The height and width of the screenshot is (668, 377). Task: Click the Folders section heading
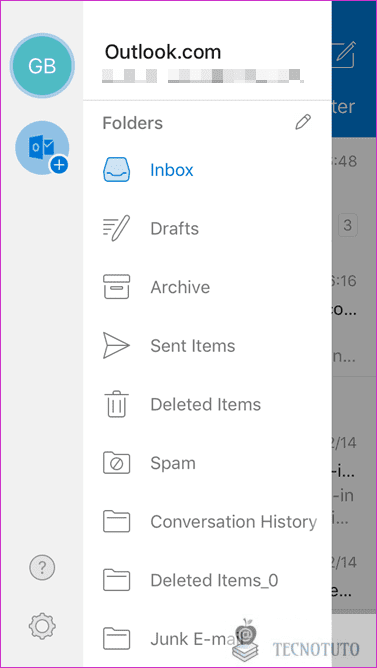(x=133, y=123)
